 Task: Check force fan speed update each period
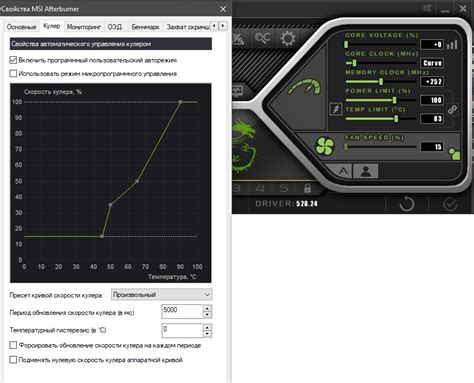pos(13,345)
